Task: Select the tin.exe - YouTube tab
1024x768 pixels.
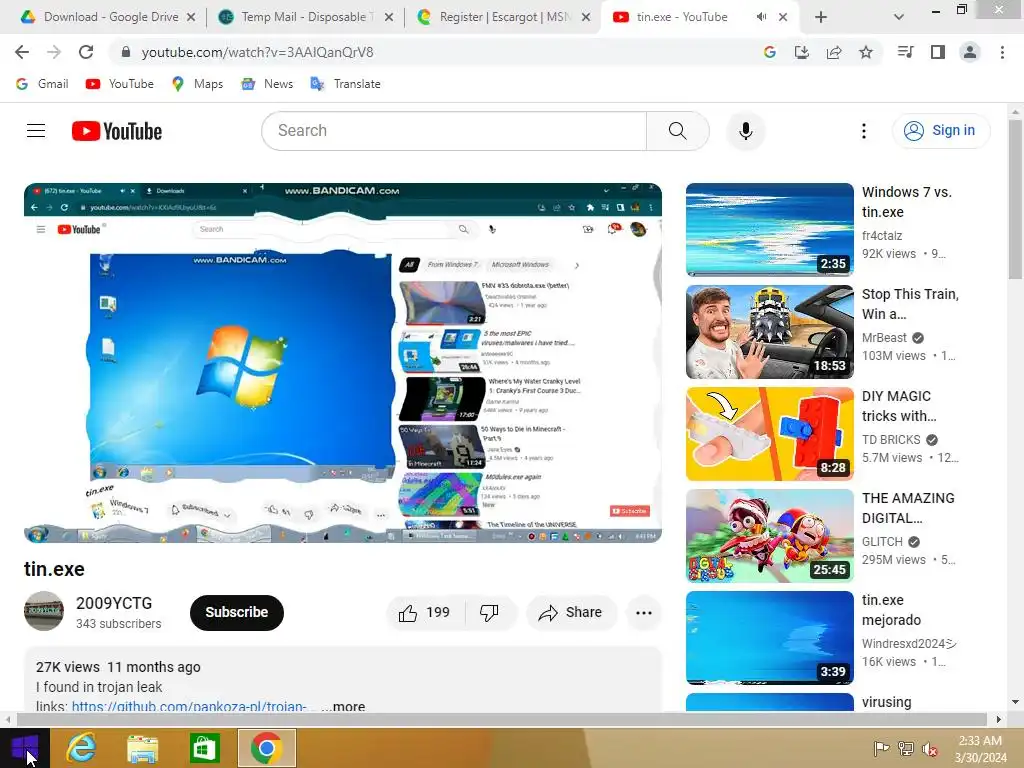Action: [680, 17]
